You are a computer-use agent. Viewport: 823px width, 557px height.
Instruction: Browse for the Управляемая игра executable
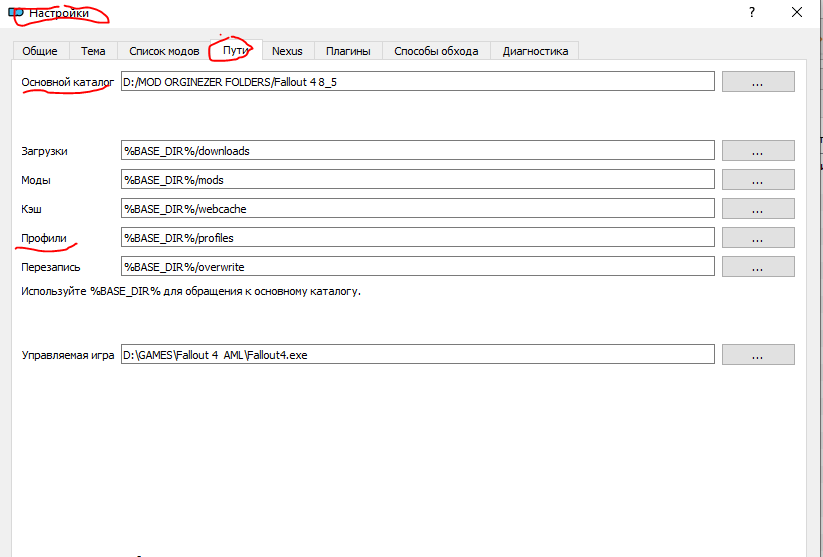coord(758,355)
